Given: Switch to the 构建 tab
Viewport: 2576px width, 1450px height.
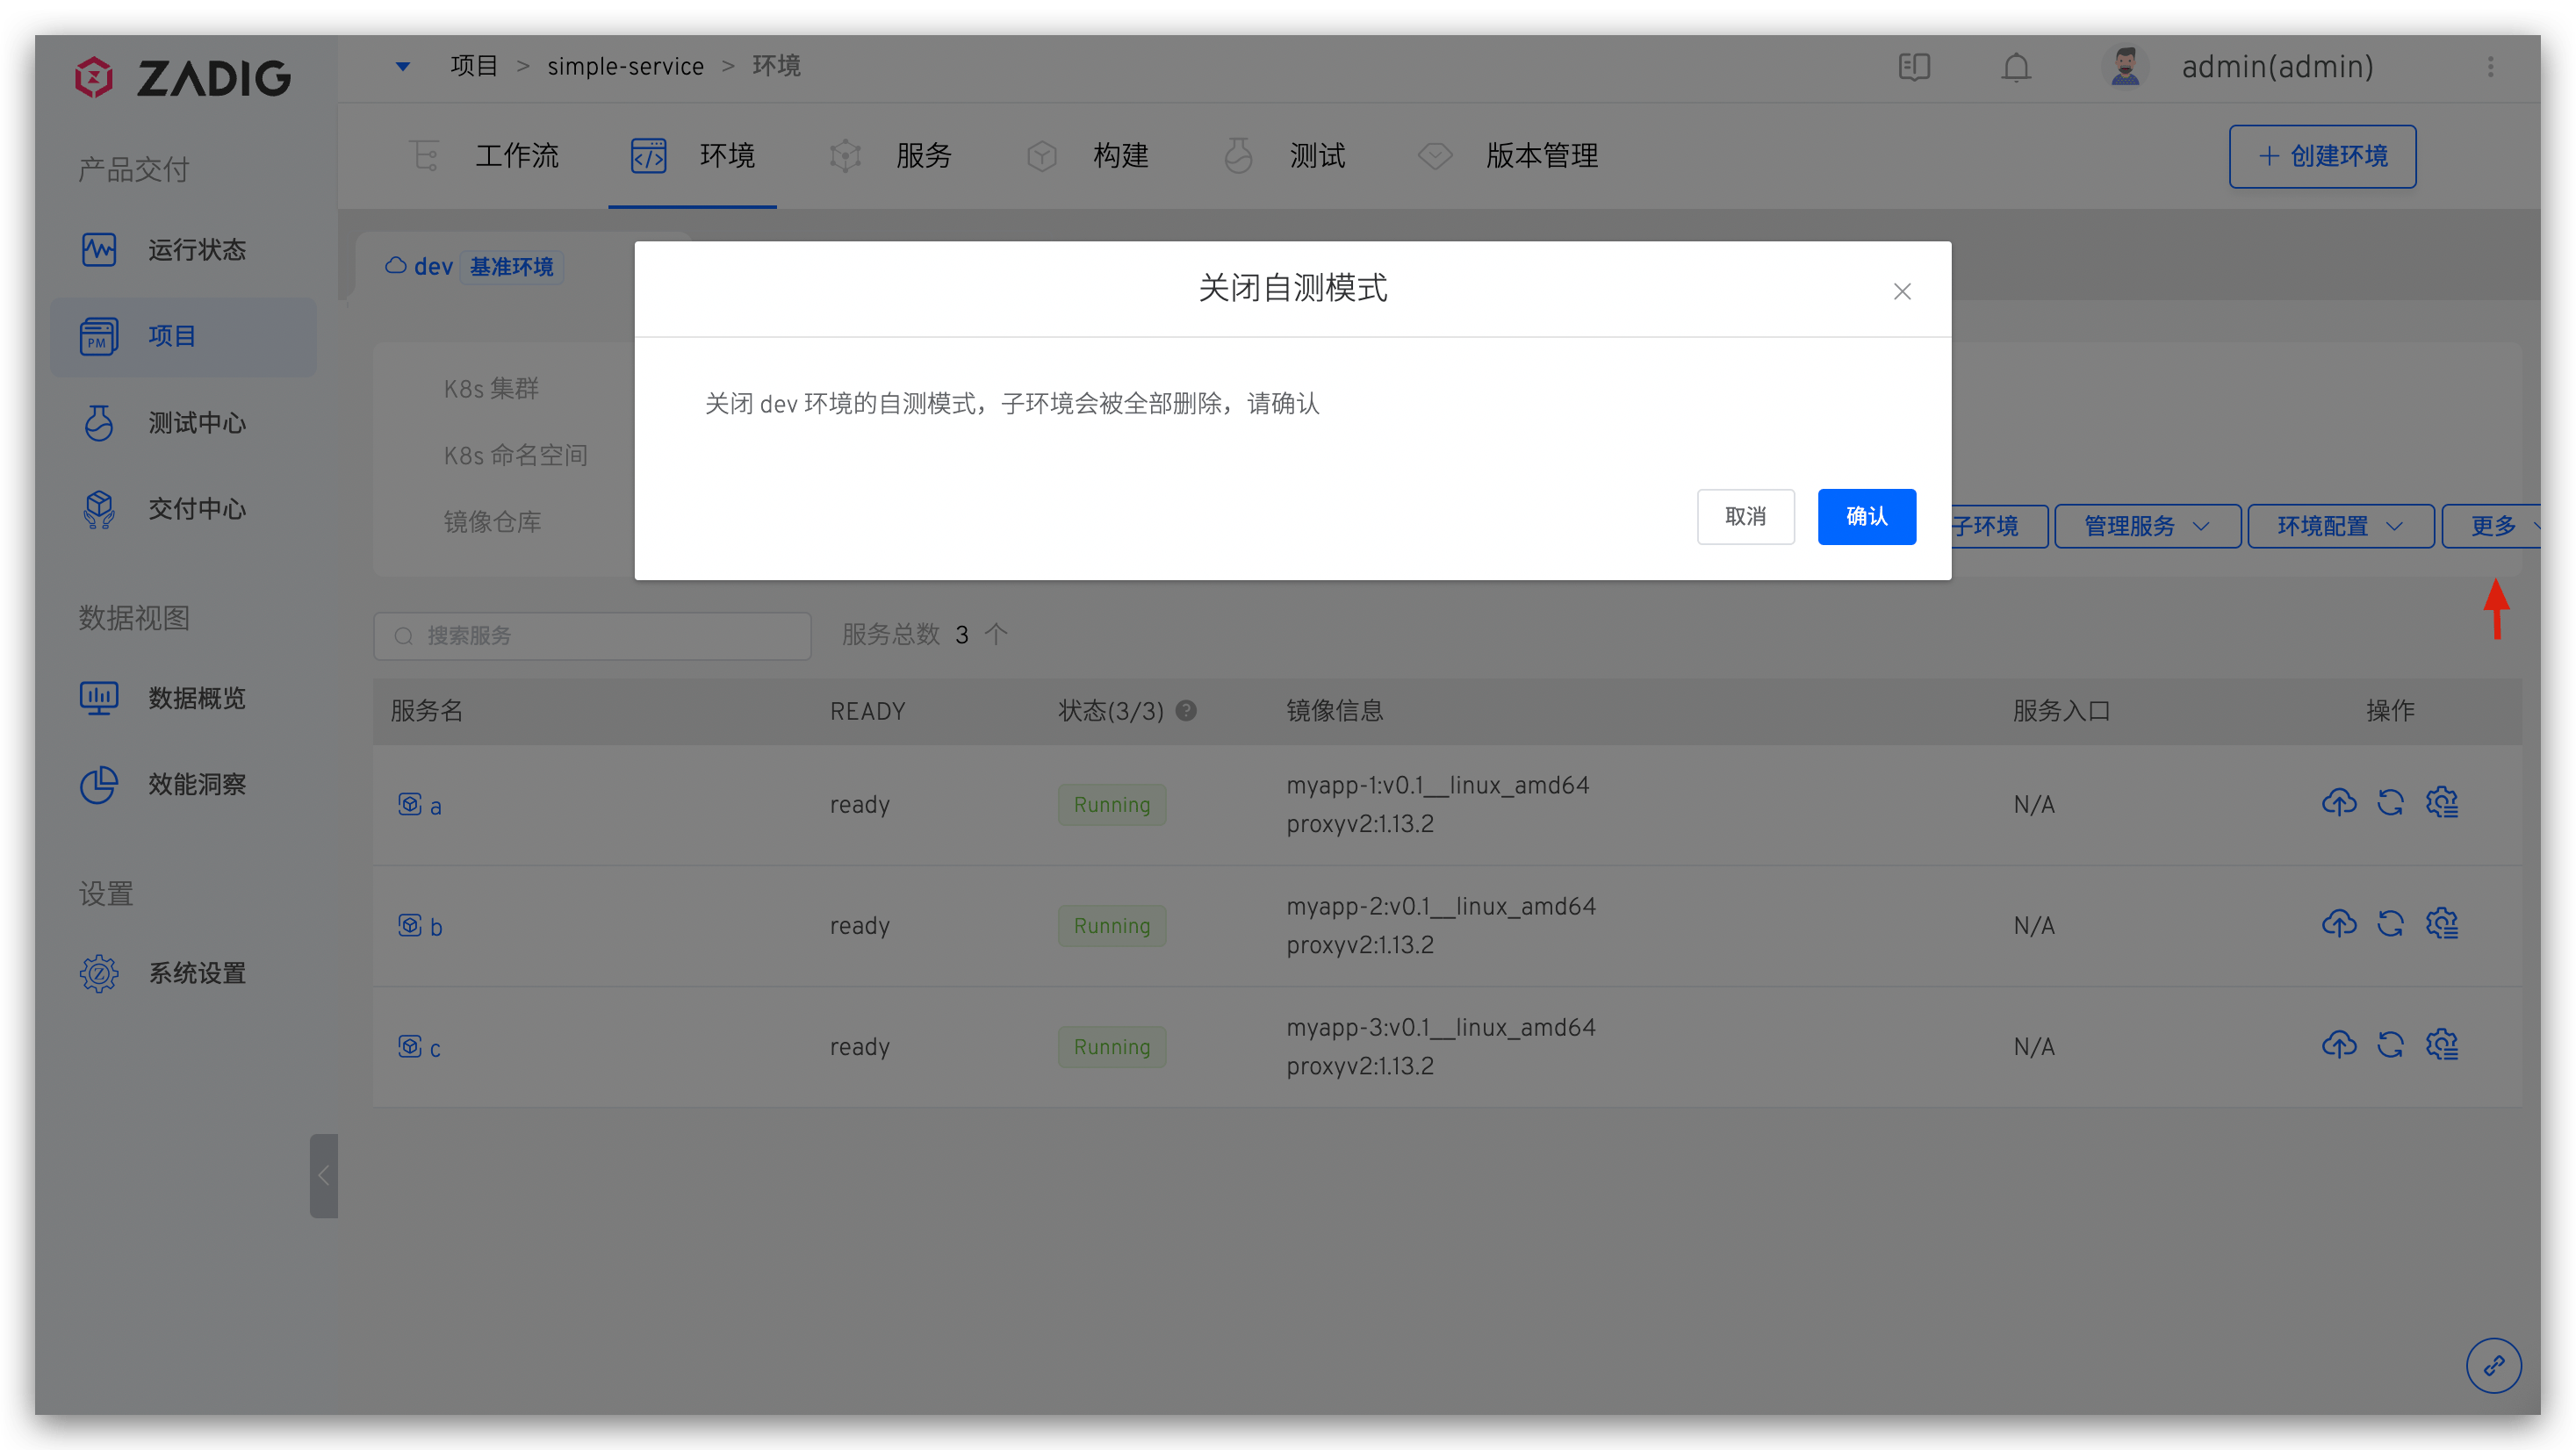Looking at the screenshot, I should click(x=1121, y=156).
